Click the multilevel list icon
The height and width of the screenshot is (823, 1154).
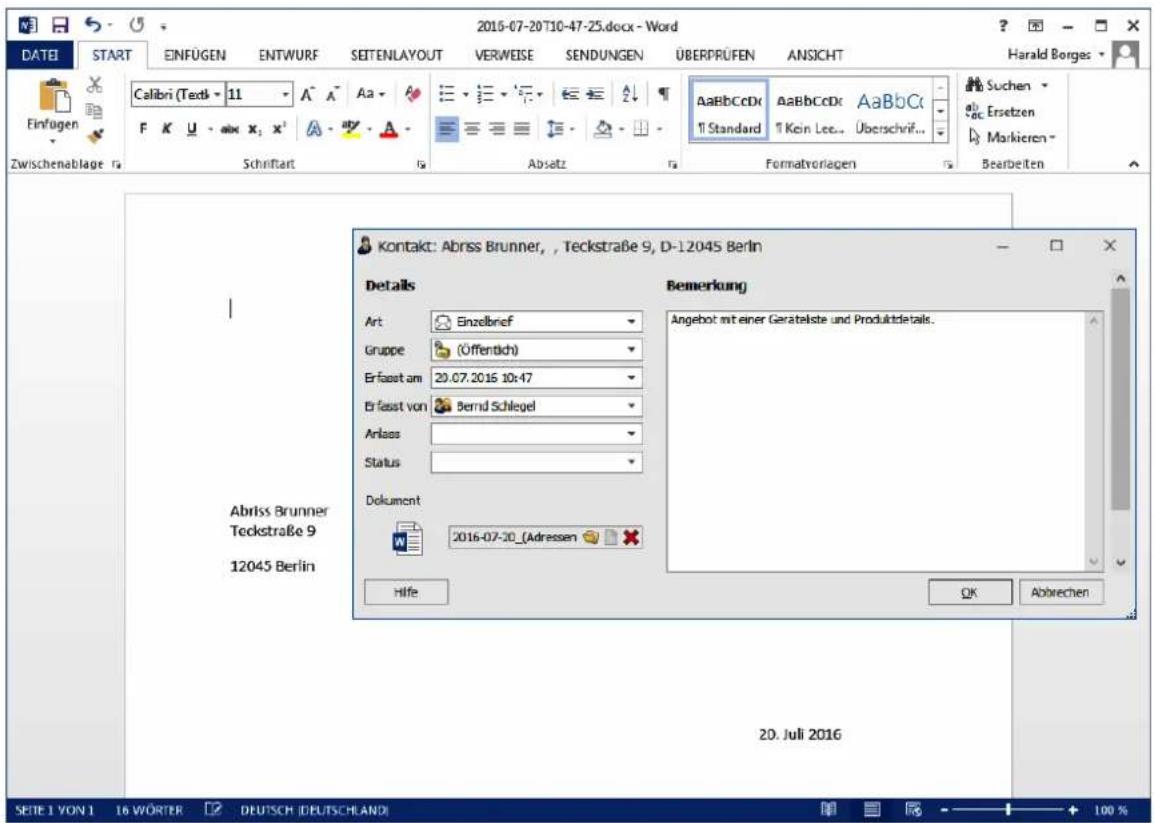pos(523,94)
